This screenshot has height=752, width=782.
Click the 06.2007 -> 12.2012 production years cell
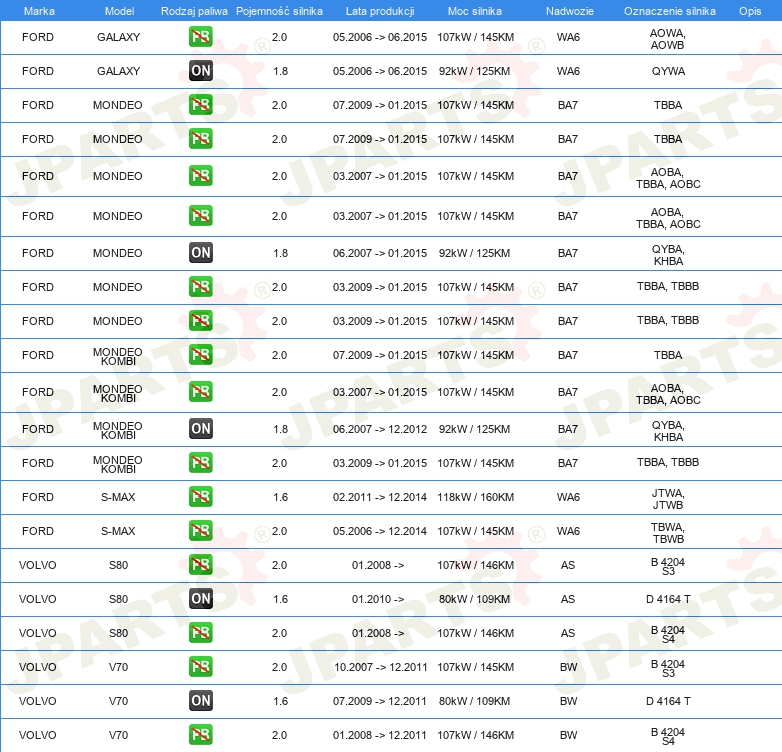380,429
